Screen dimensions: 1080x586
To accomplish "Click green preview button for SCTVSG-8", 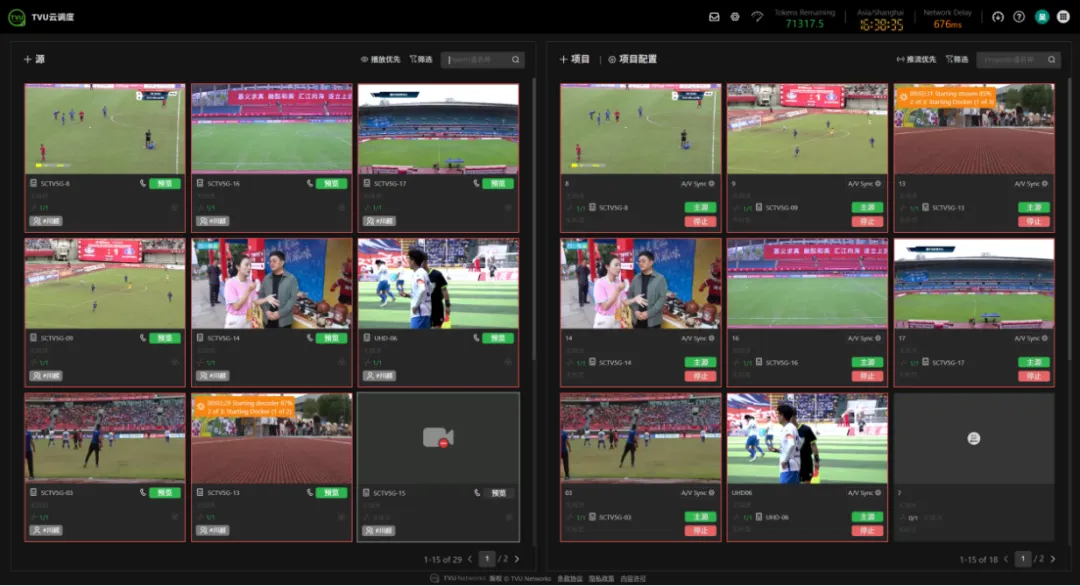I will pos(165,184).
